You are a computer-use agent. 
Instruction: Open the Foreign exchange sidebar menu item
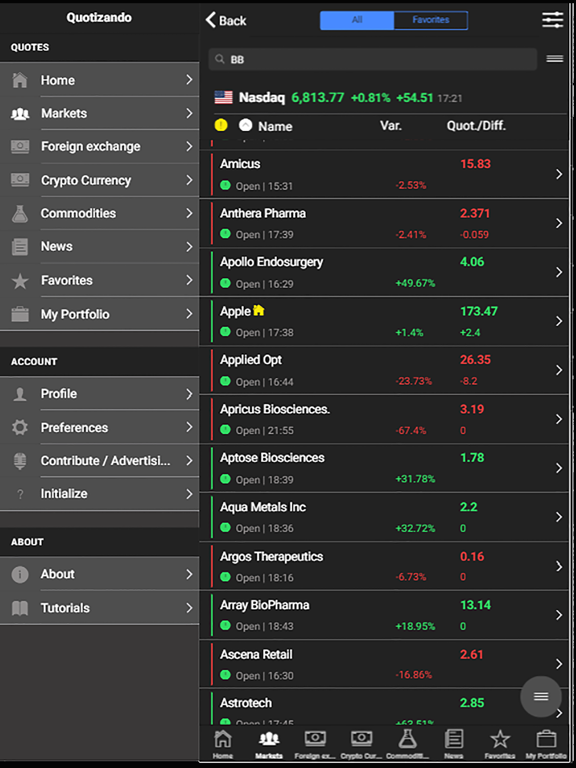click(99, 146)
